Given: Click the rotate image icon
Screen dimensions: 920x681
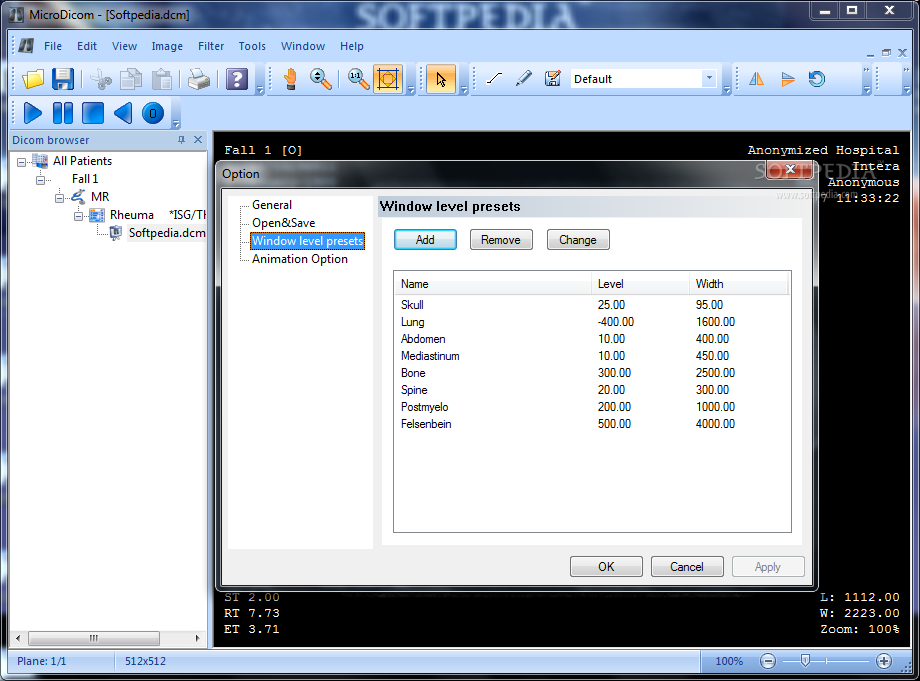Looking at the screenshot, I should pos(817,79).
